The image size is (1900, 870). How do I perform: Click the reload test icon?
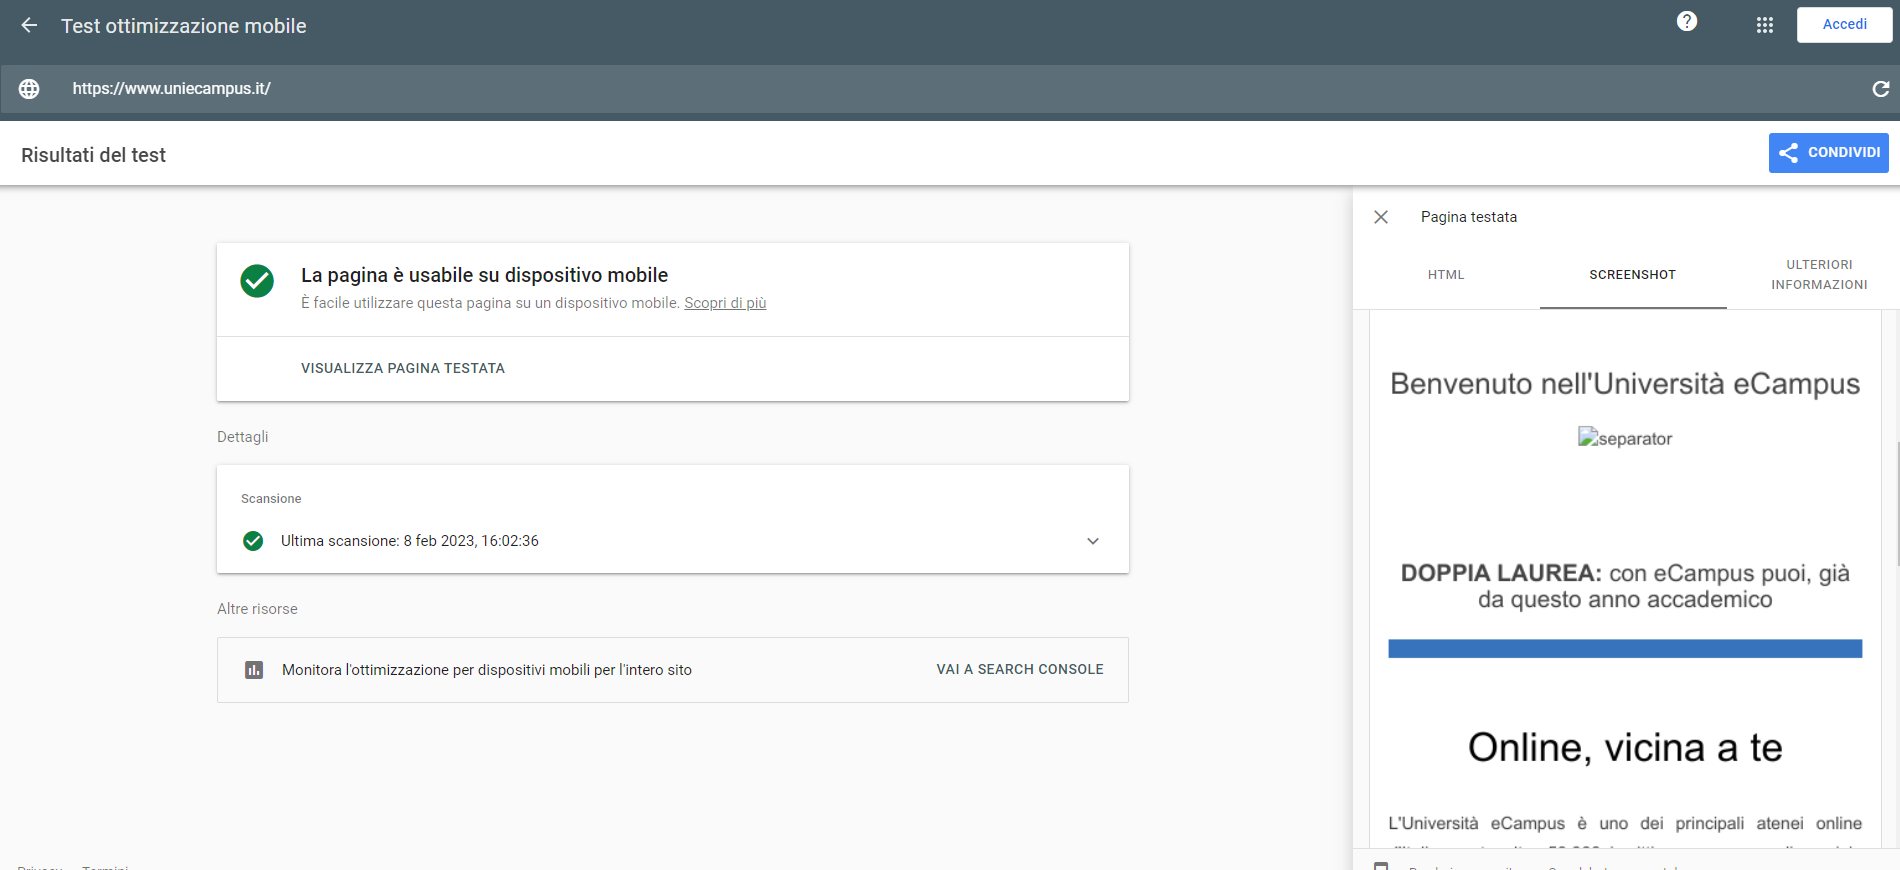[1880, 89]
